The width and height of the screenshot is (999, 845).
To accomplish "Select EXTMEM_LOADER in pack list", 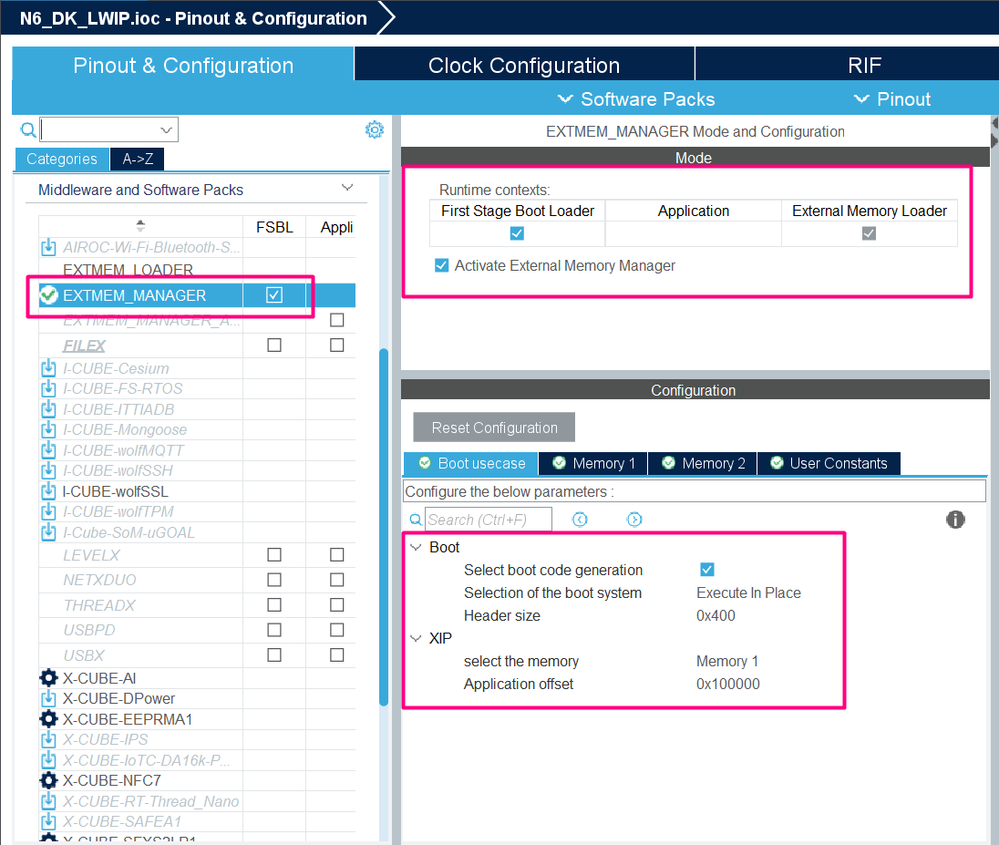I will [127, 270].
